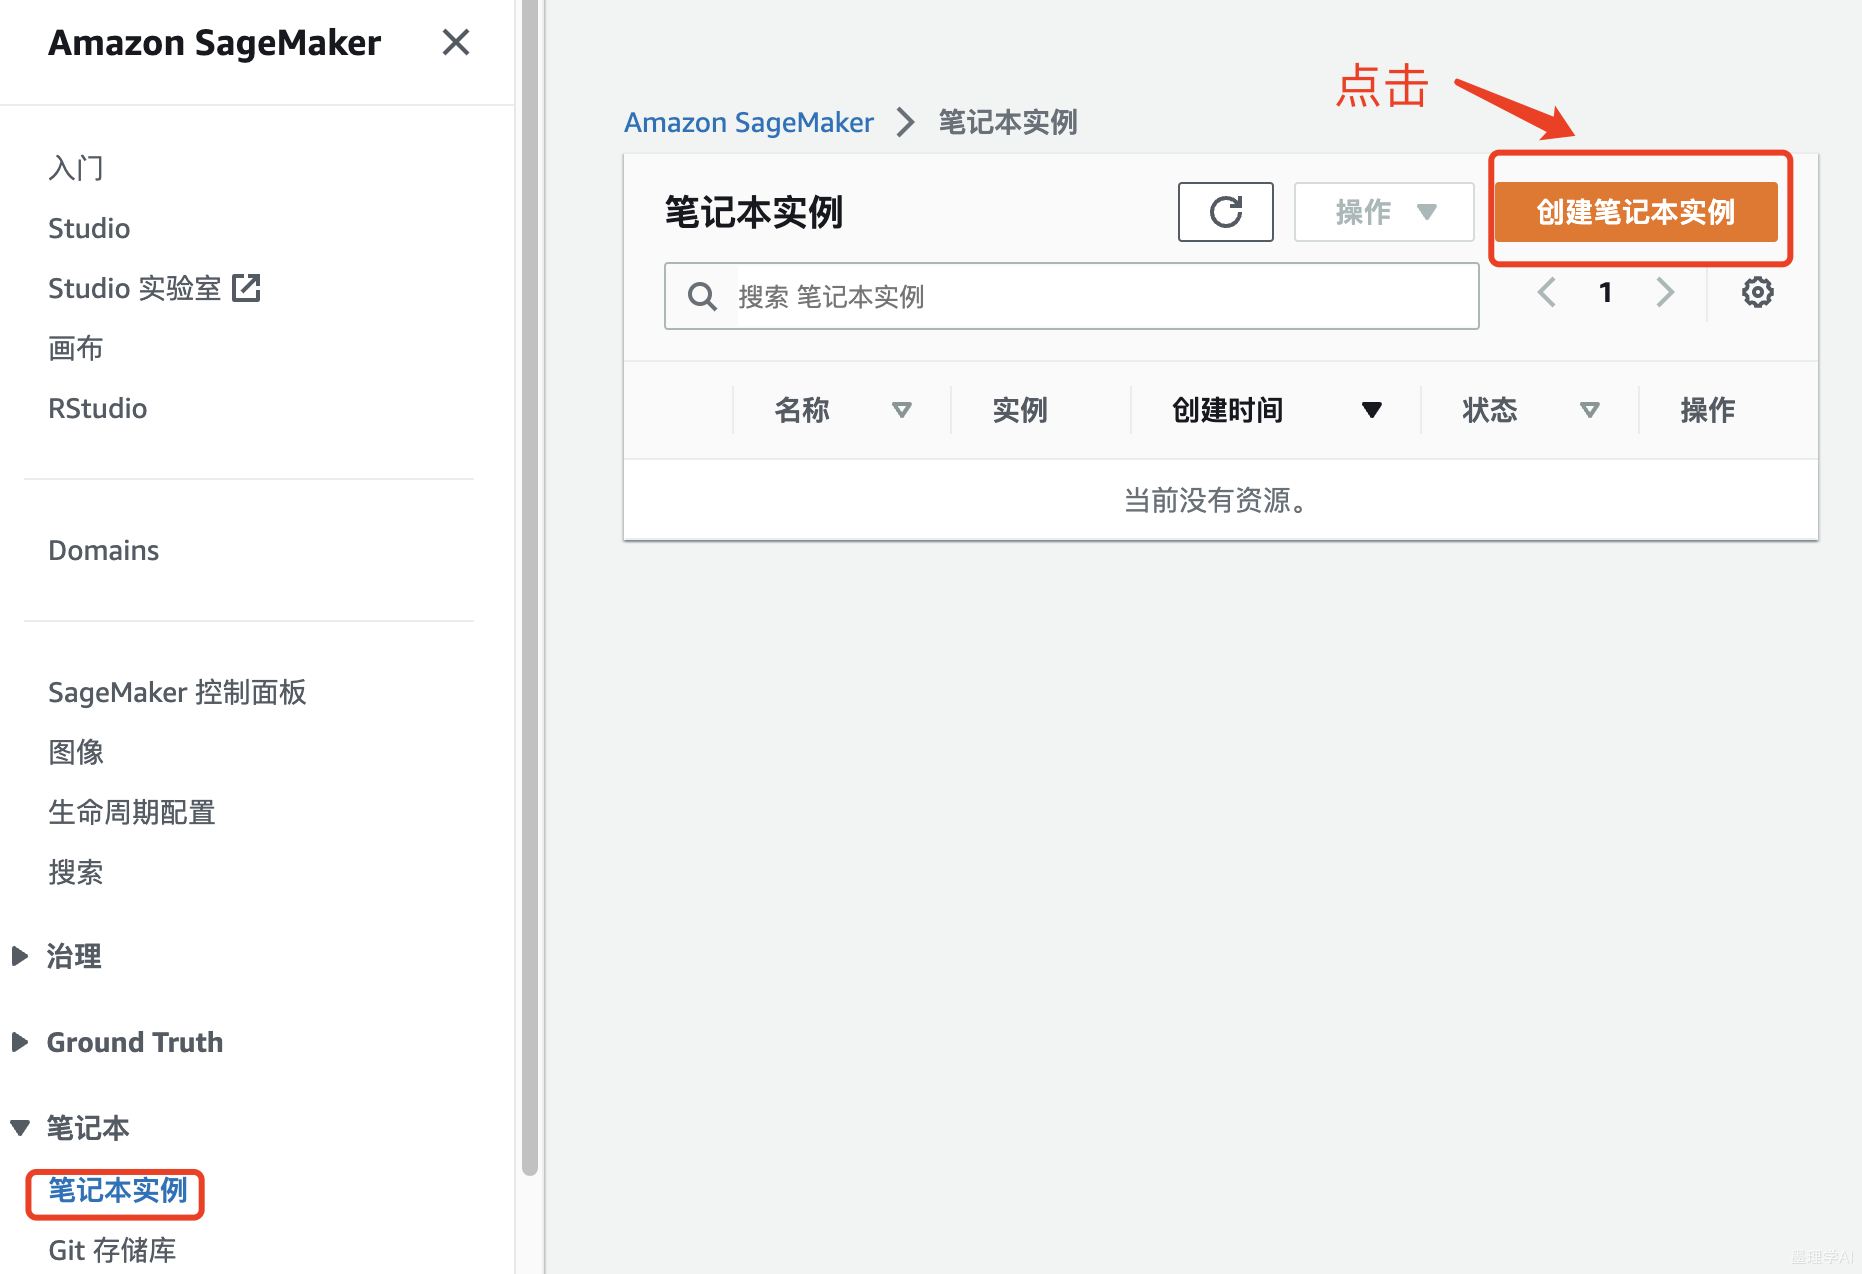
Task: Select 笔记本实例 in the sidebar
Action: tap(118, 1190)
